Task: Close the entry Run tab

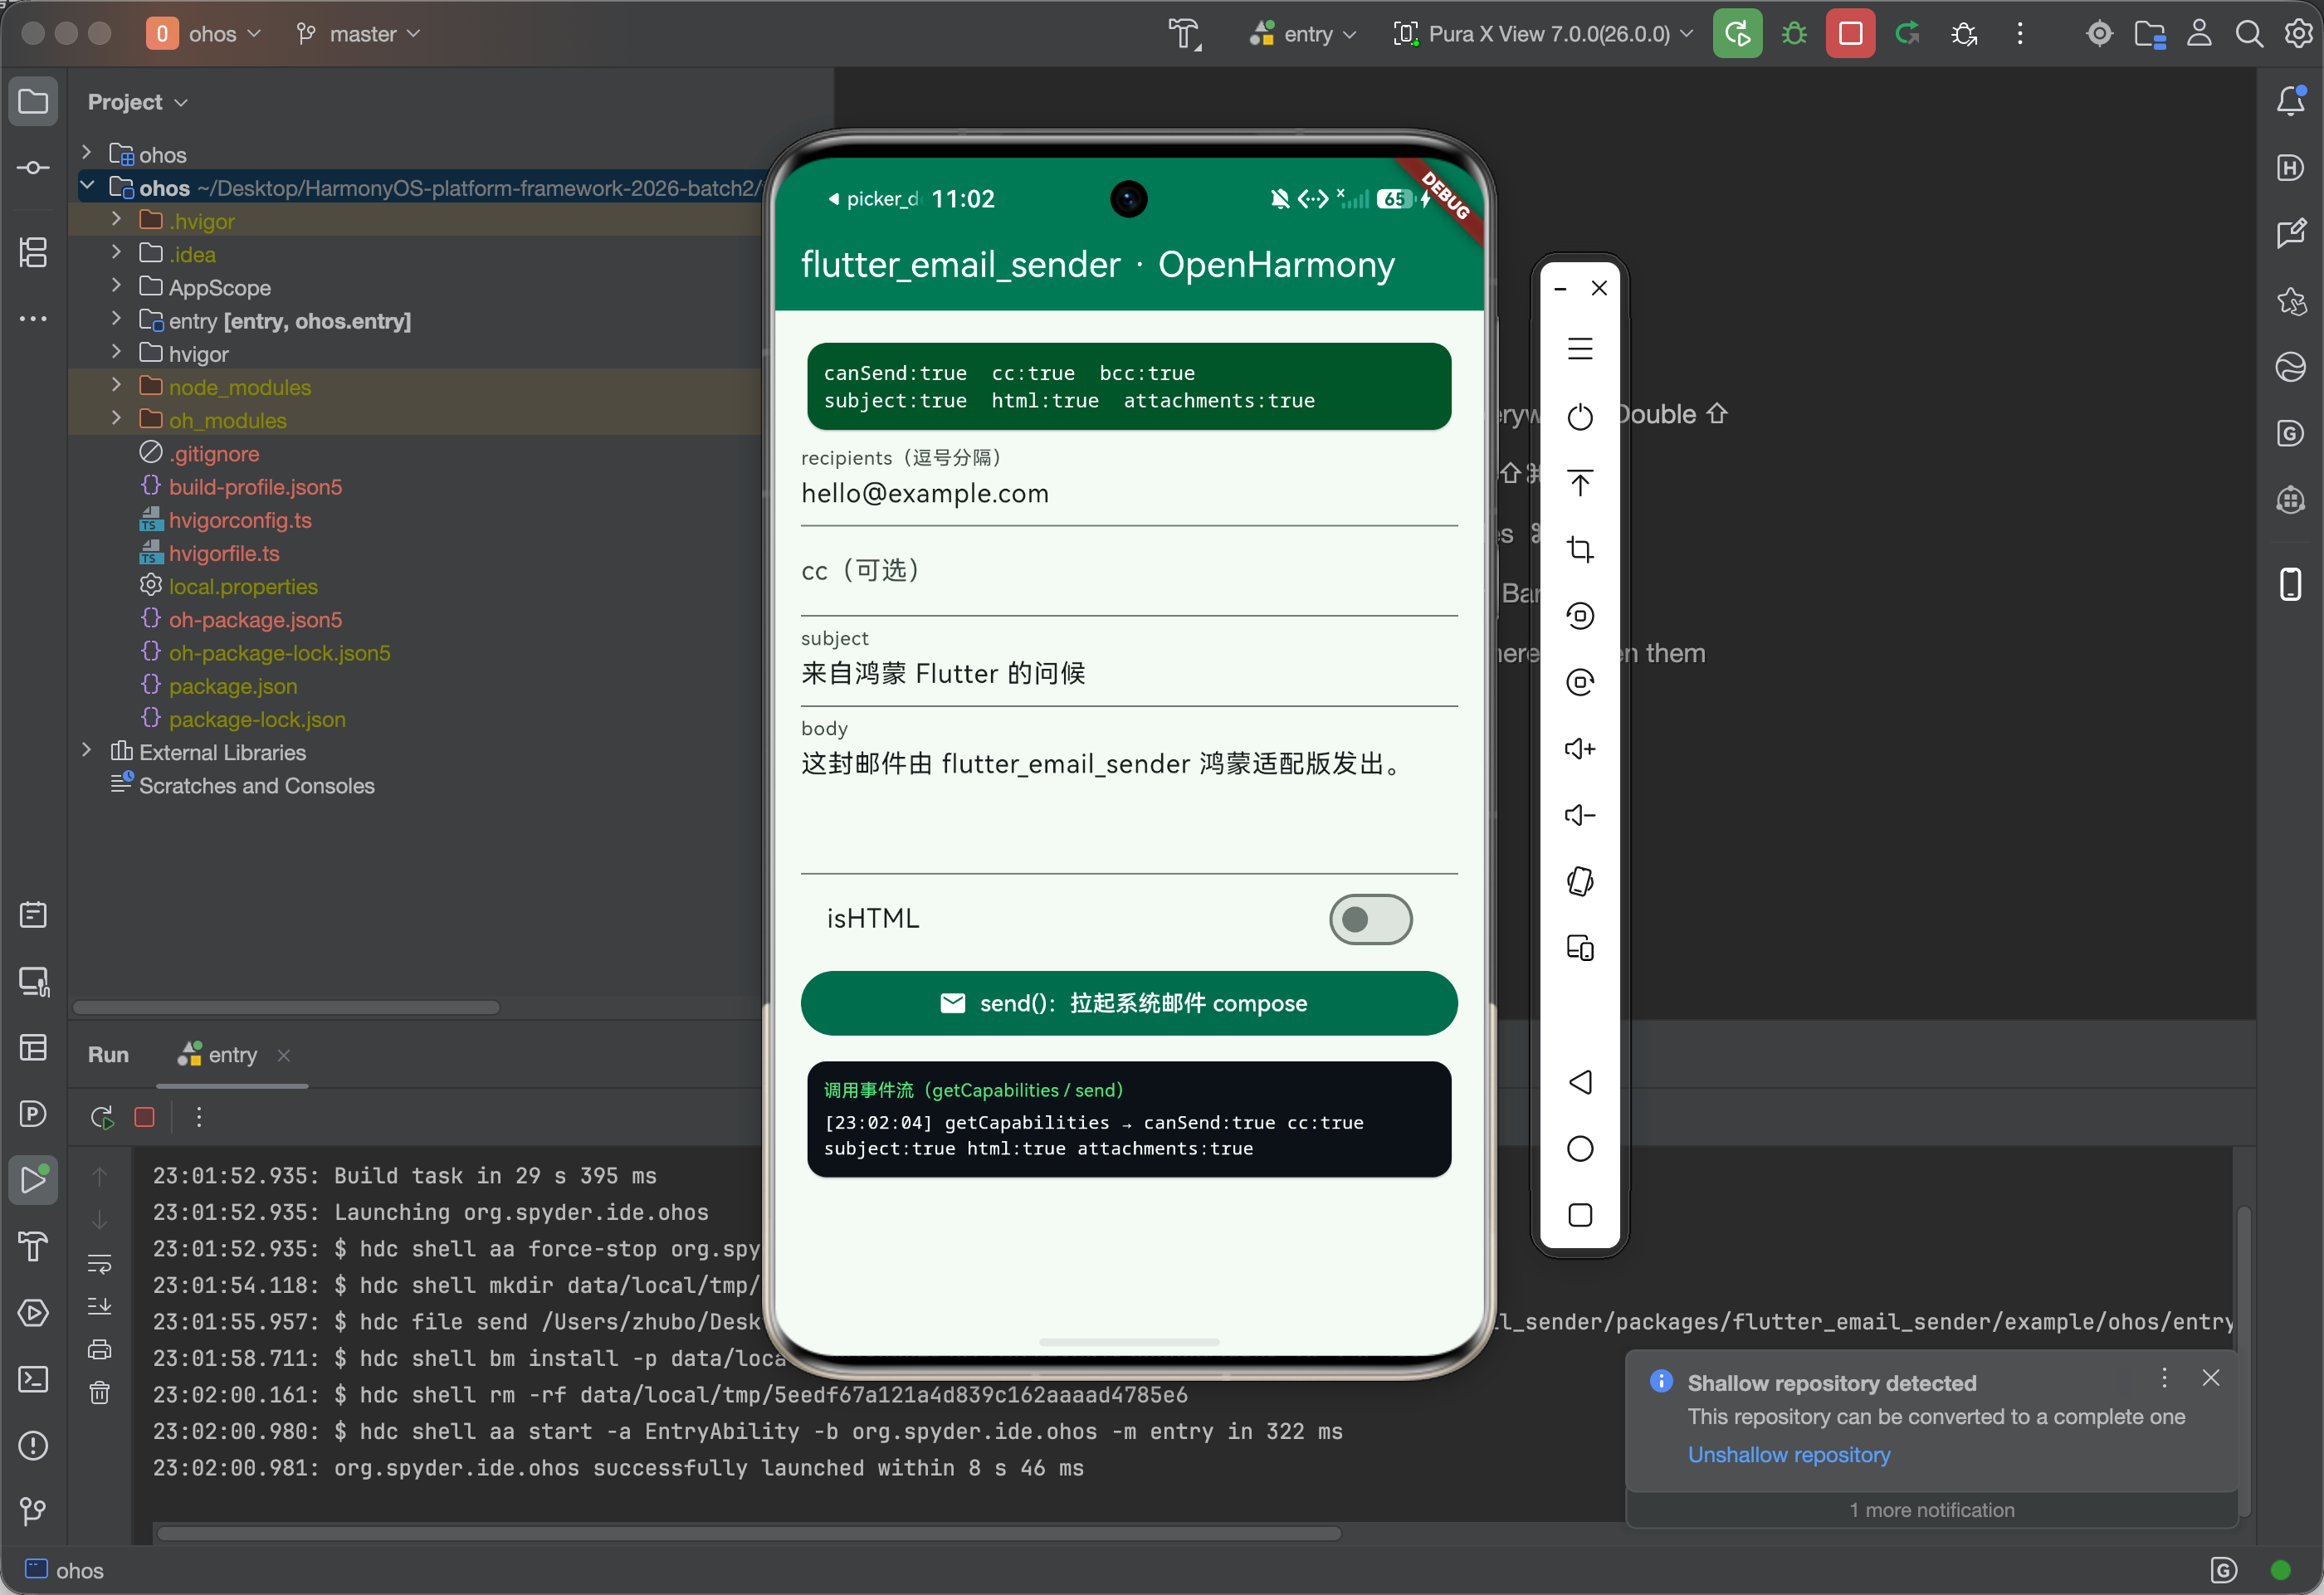Action: coord(284,1055)
